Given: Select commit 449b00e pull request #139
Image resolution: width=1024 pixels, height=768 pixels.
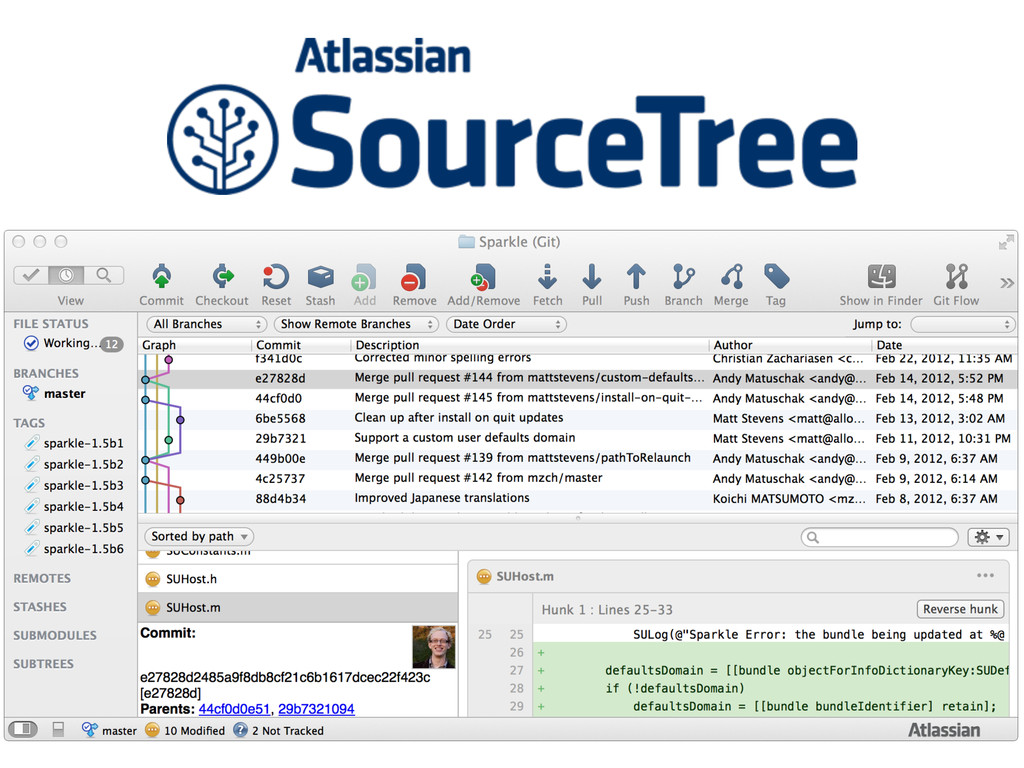Looking at the screenshot, I should pos(577,458).
